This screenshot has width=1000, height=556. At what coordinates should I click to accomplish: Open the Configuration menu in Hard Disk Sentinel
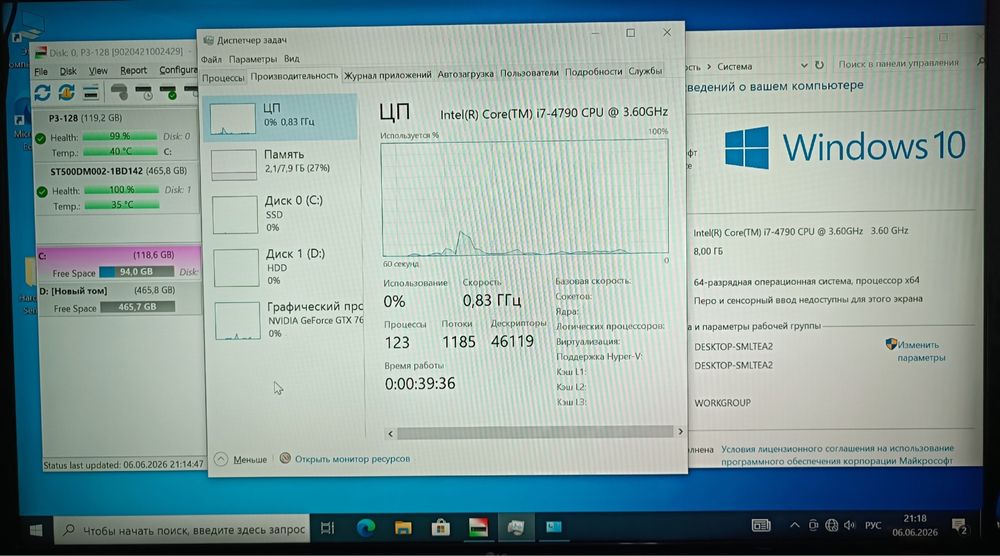[x=178, y=70]
